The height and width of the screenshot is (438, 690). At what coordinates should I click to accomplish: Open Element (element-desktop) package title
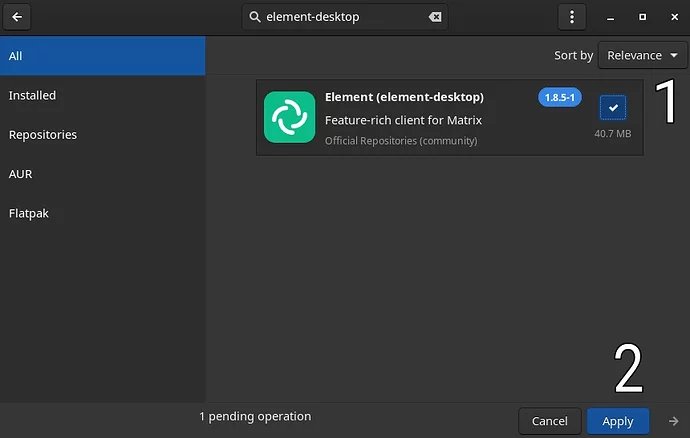(x=404, y=97)
